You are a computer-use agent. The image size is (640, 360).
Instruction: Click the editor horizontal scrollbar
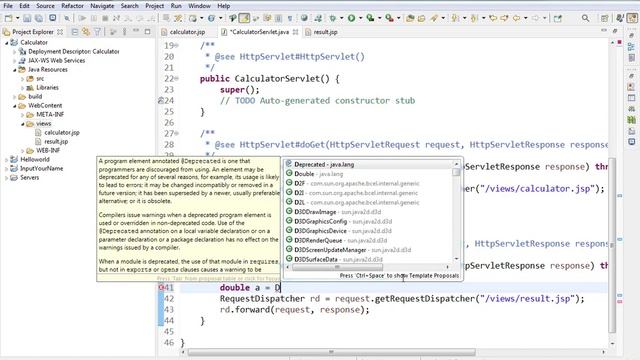331,351
